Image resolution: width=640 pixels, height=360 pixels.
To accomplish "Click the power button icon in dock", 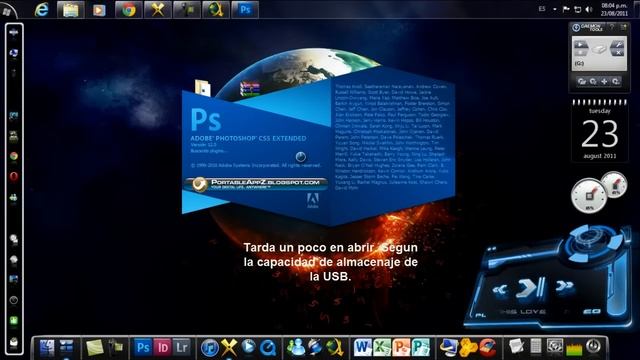I will click(593, 347).
